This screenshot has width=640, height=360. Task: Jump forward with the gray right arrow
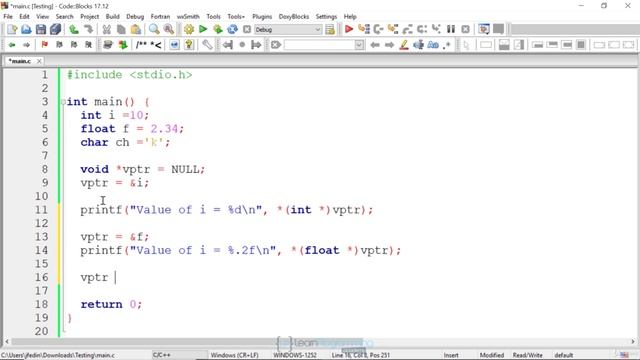coord(27,45)
